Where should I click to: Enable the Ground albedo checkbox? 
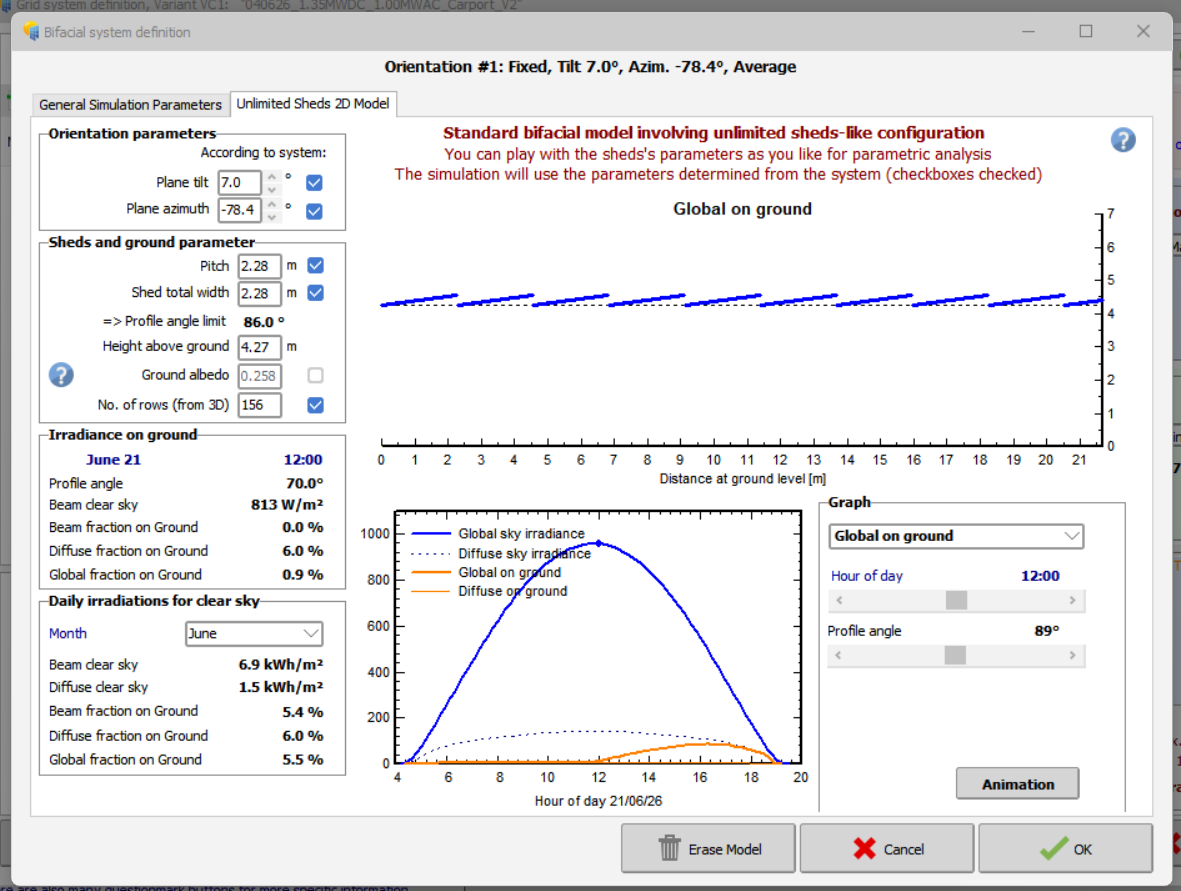(315, 376)
